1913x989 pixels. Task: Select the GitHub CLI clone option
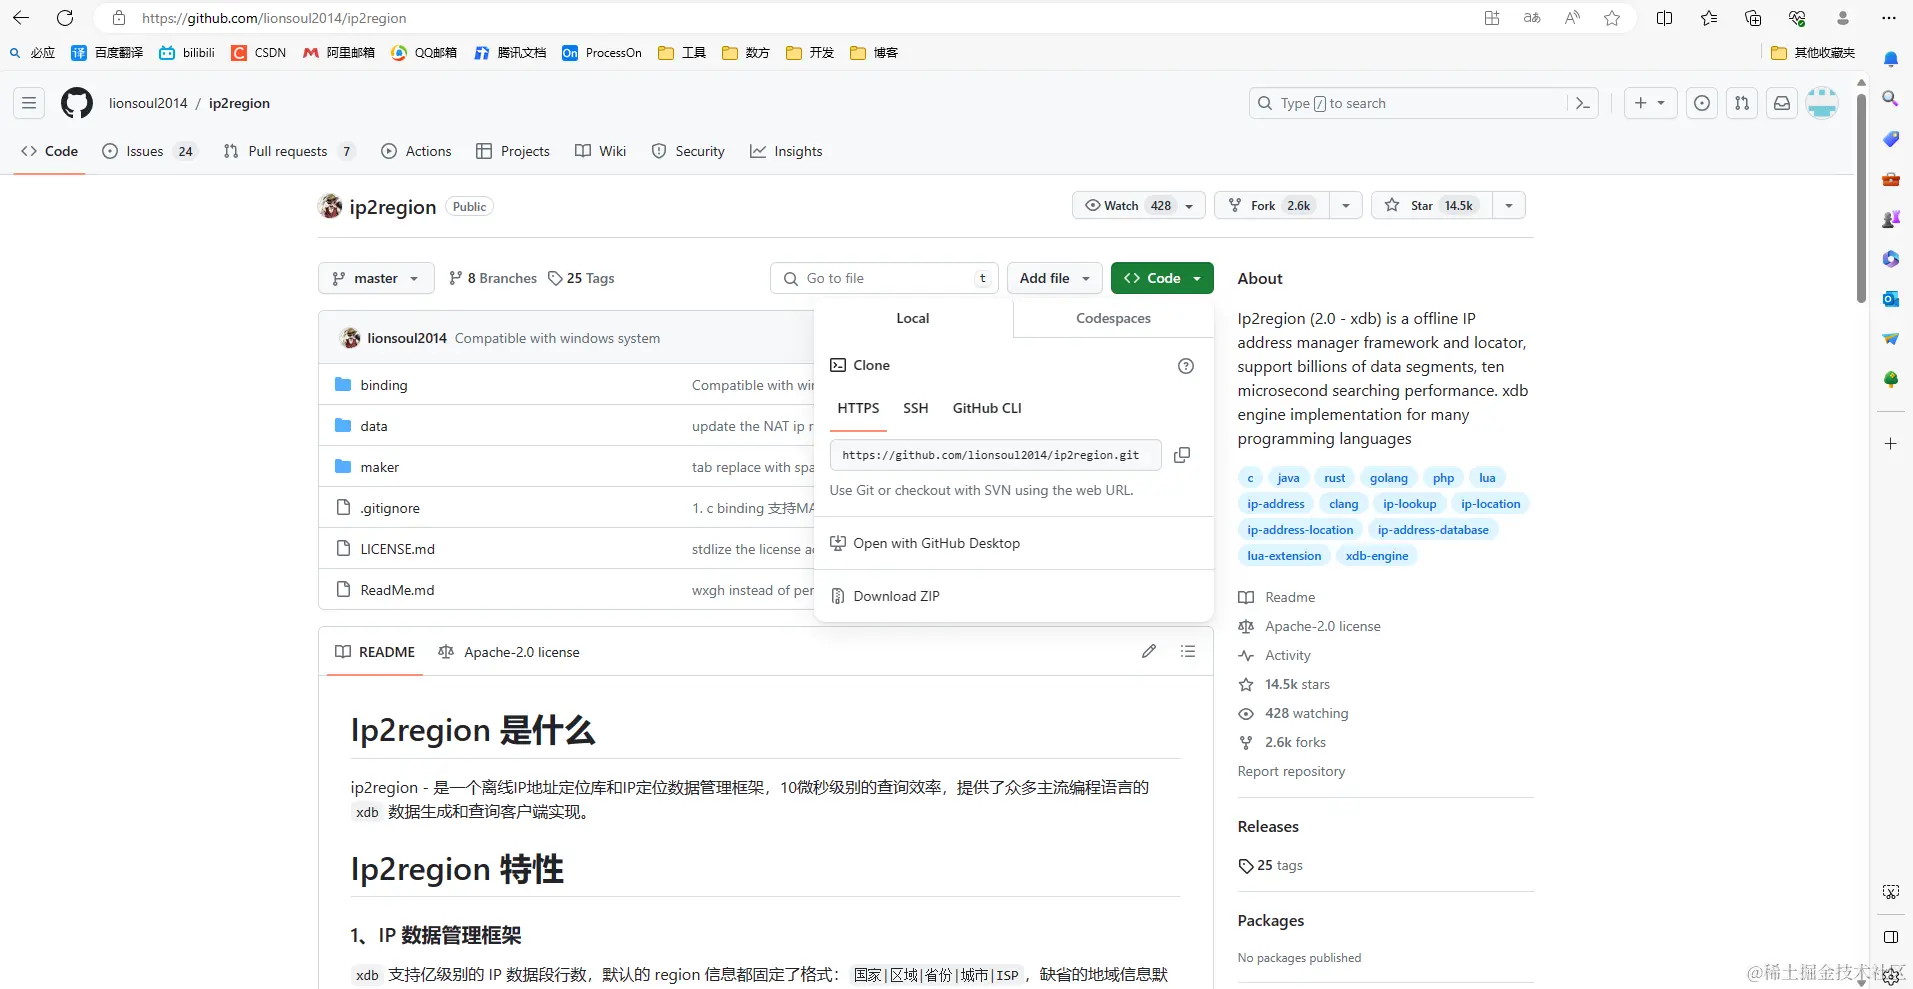(x=987, y=408)
